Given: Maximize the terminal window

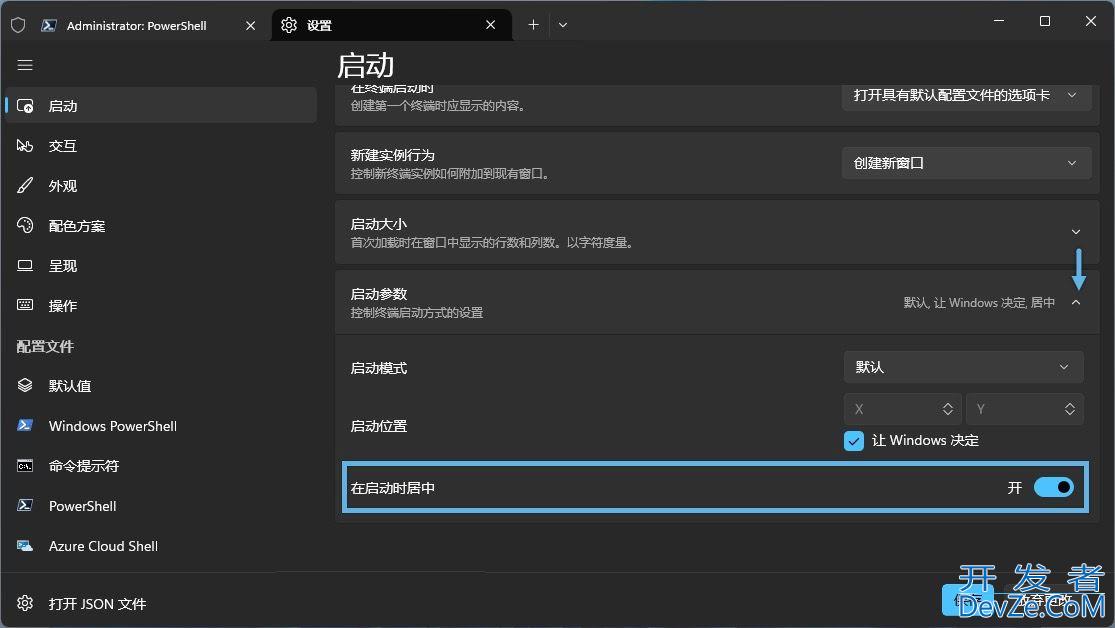Looking at the screenshot, I should tap(1045, 21).
